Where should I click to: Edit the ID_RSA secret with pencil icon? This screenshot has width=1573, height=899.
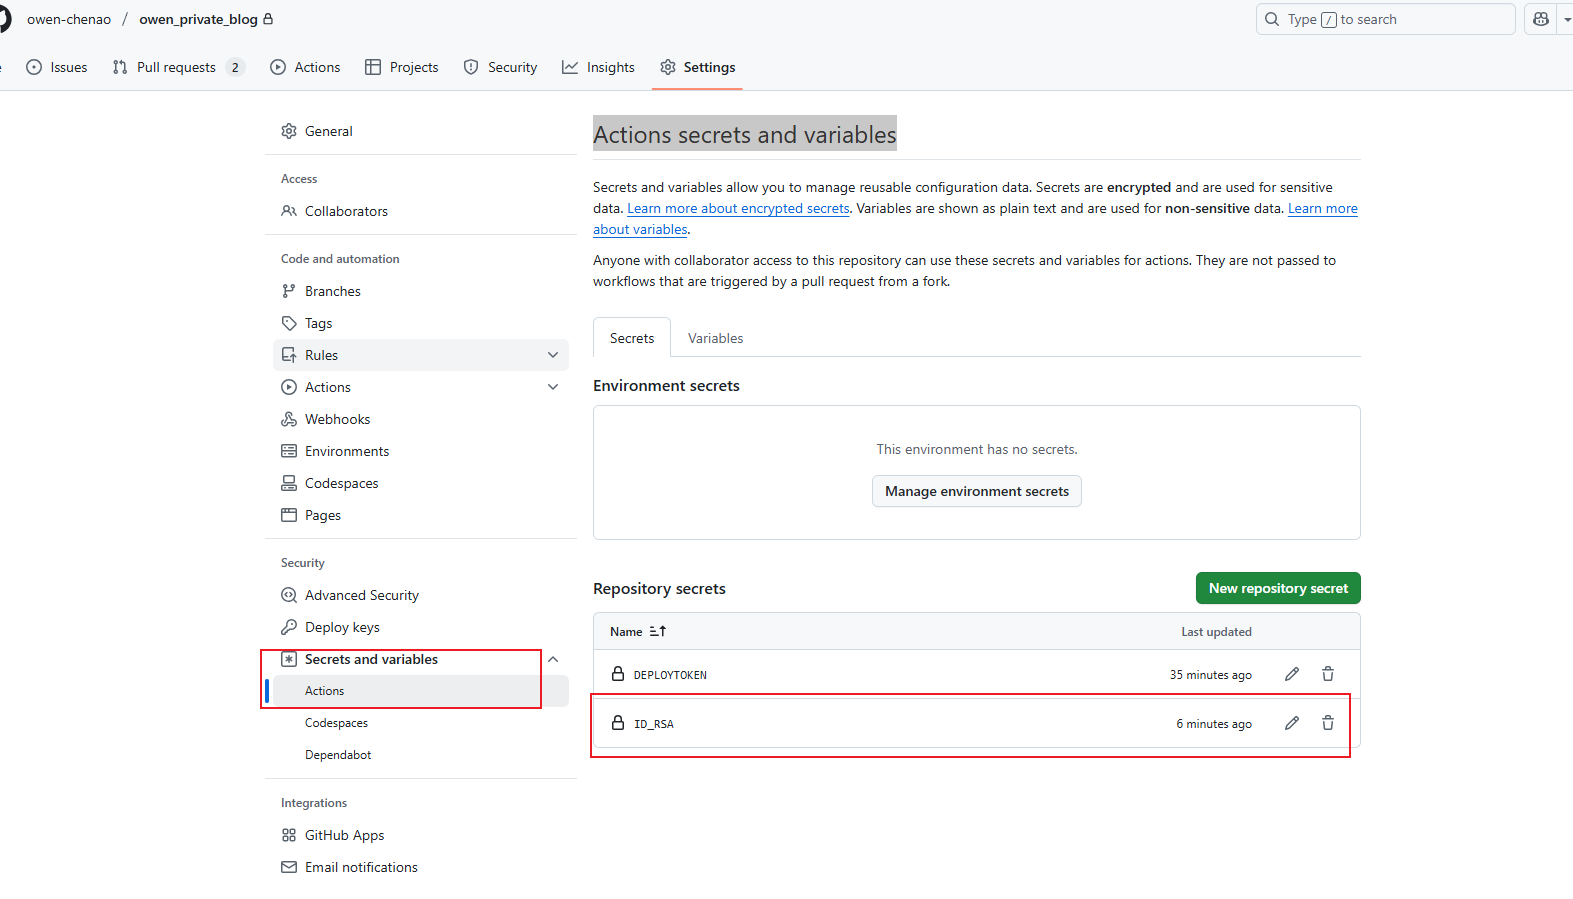[x=1292, y=723]
